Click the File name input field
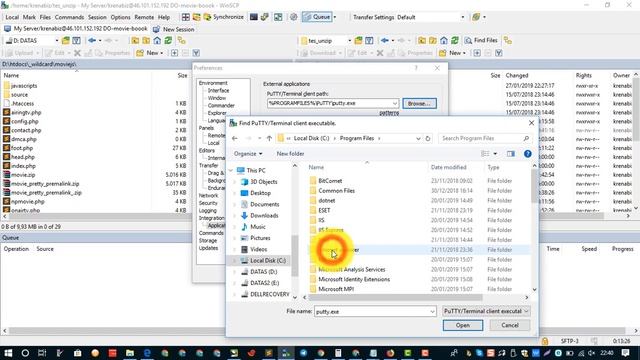 tap(375, 311)
